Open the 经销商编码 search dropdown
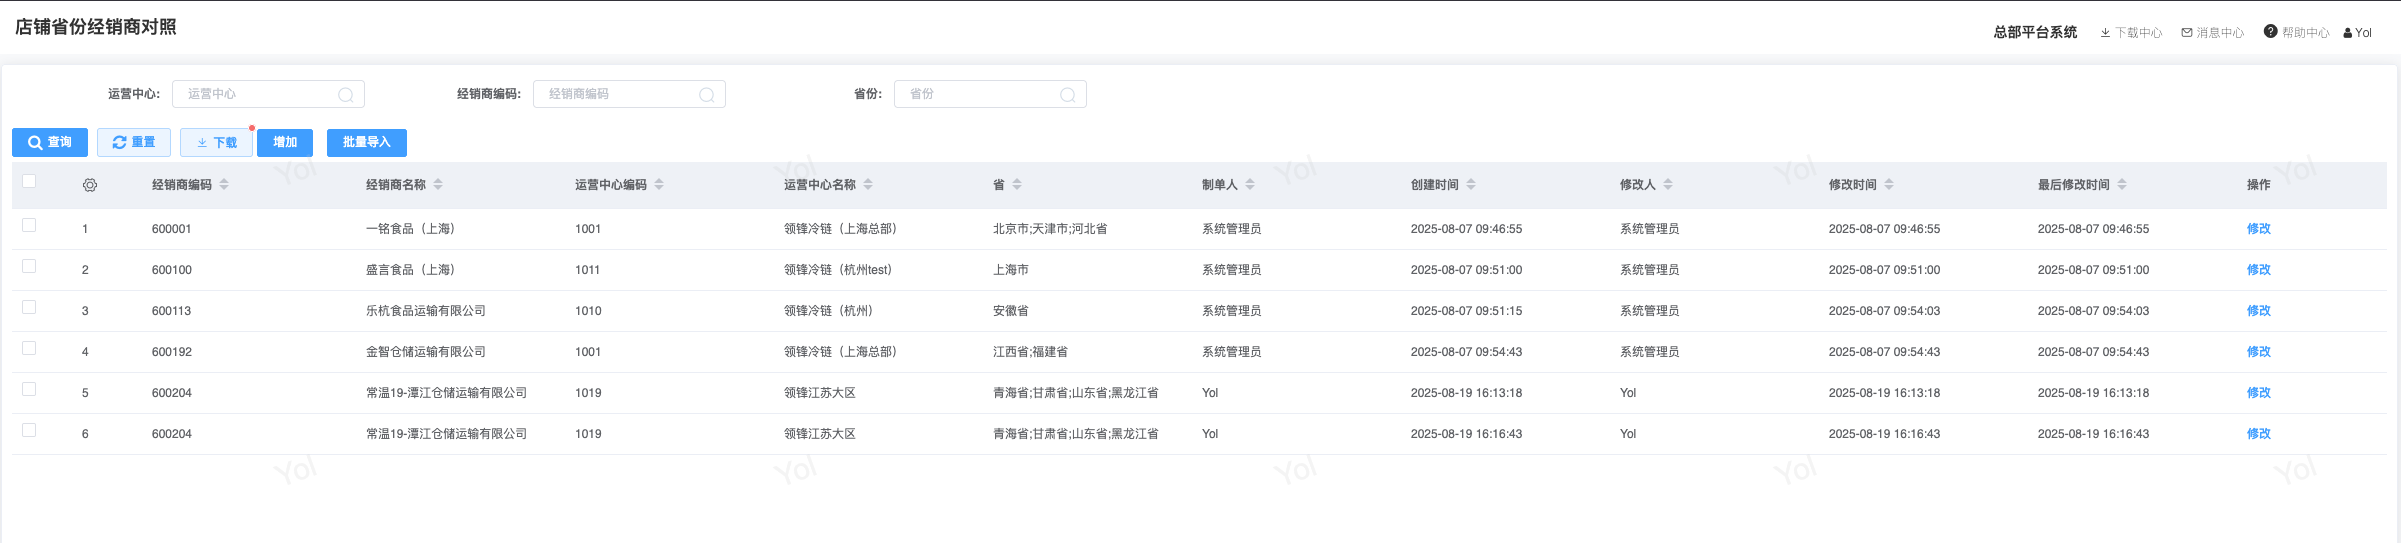Image resolution: width=2401 pixels, height=543 pixels. pos(629,94)
